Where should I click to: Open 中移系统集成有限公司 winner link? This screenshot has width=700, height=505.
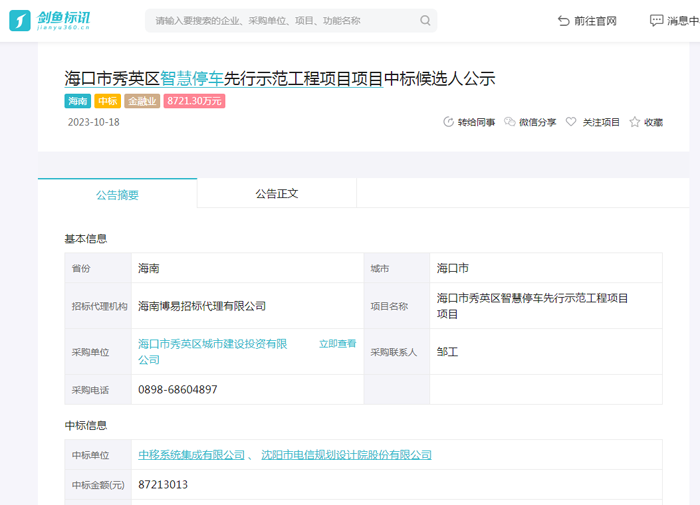click(192, 455)
